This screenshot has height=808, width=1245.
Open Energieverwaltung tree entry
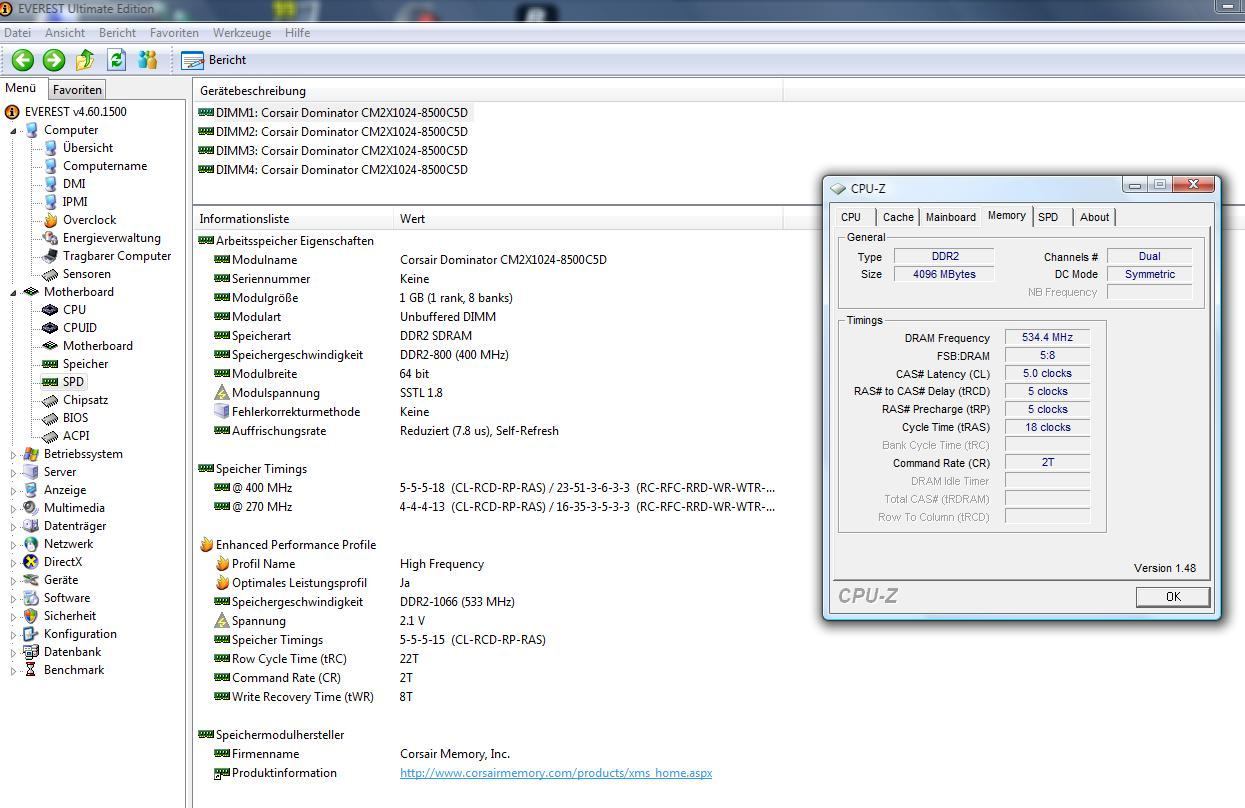(112, 238)
